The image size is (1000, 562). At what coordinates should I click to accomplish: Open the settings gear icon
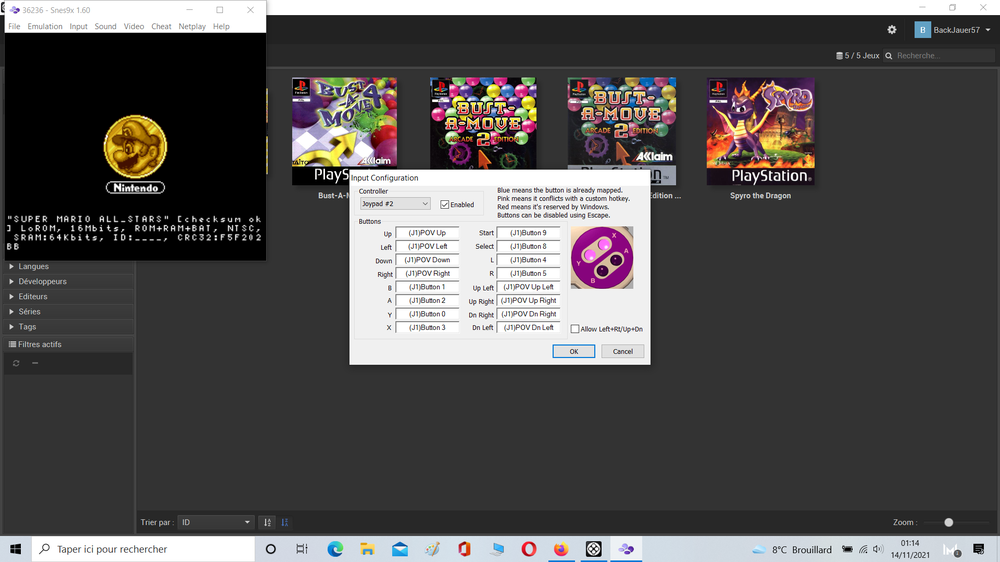point(892,30)
